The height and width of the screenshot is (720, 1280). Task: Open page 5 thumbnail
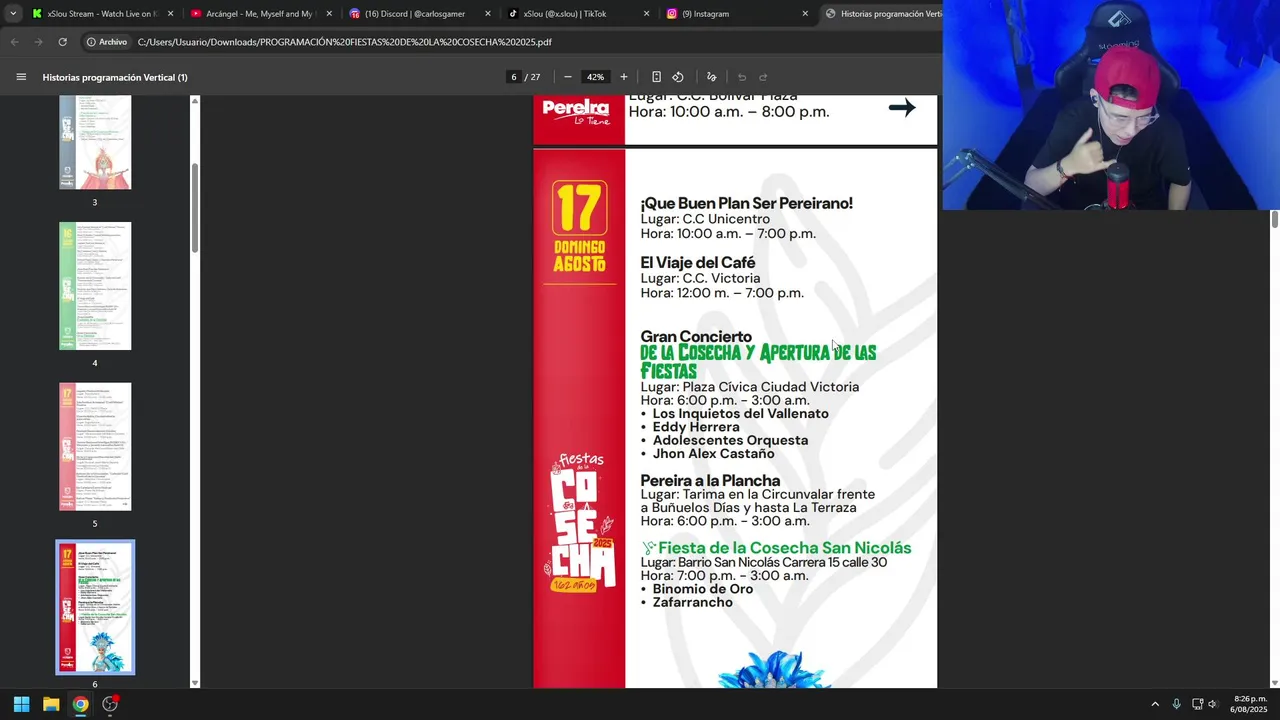[95, 447]
